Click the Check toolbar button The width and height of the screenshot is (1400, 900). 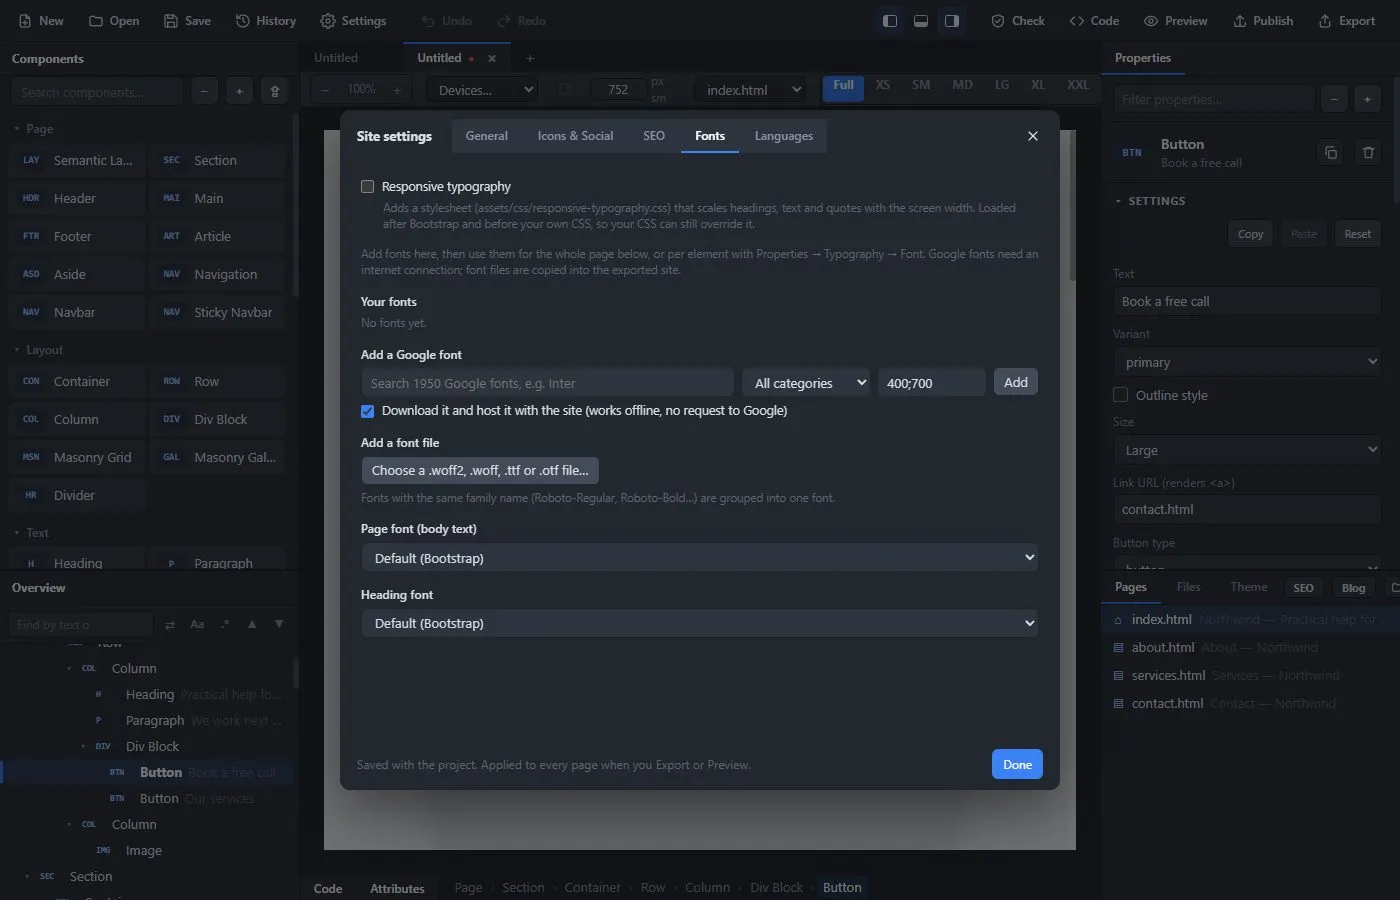[1018, 21]
